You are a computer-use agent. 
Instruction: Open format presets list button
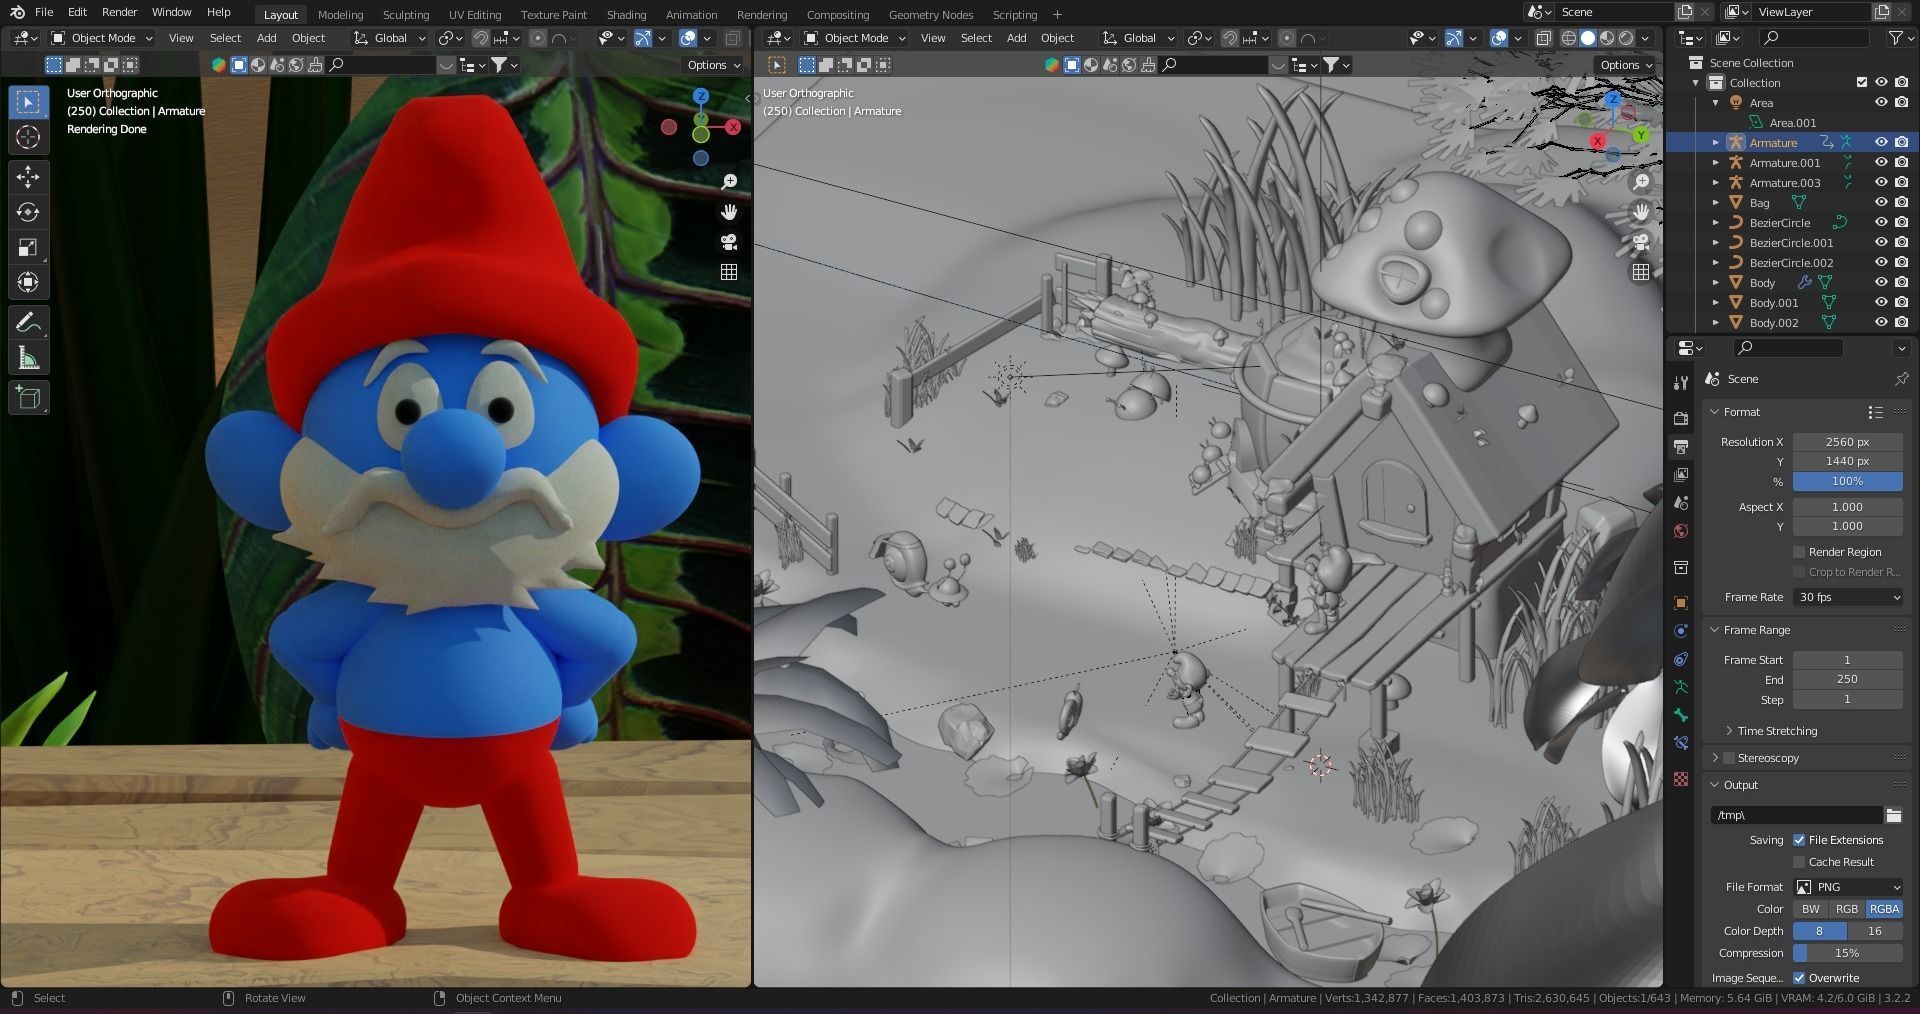(1875, 412)
